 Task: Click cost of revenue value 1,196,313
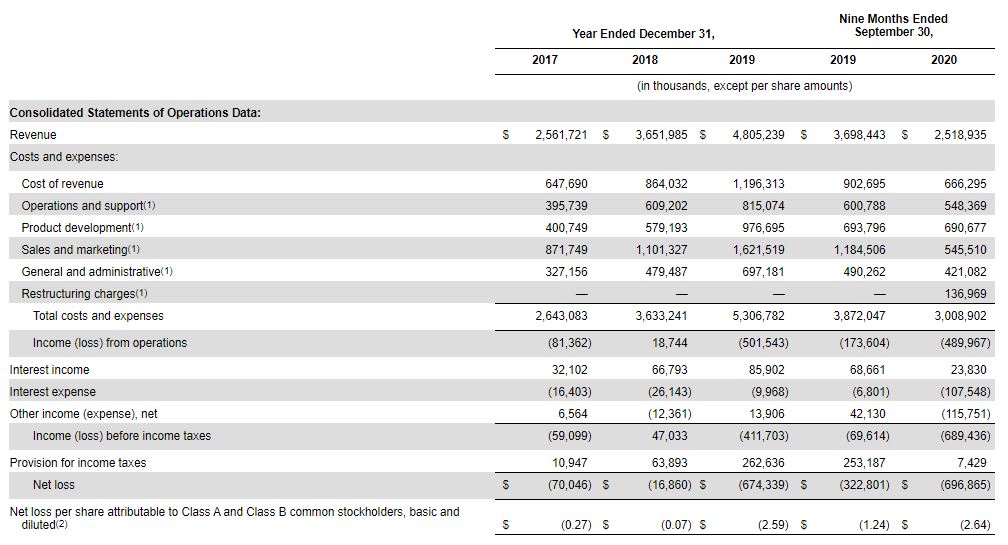[x=759, y=184]
